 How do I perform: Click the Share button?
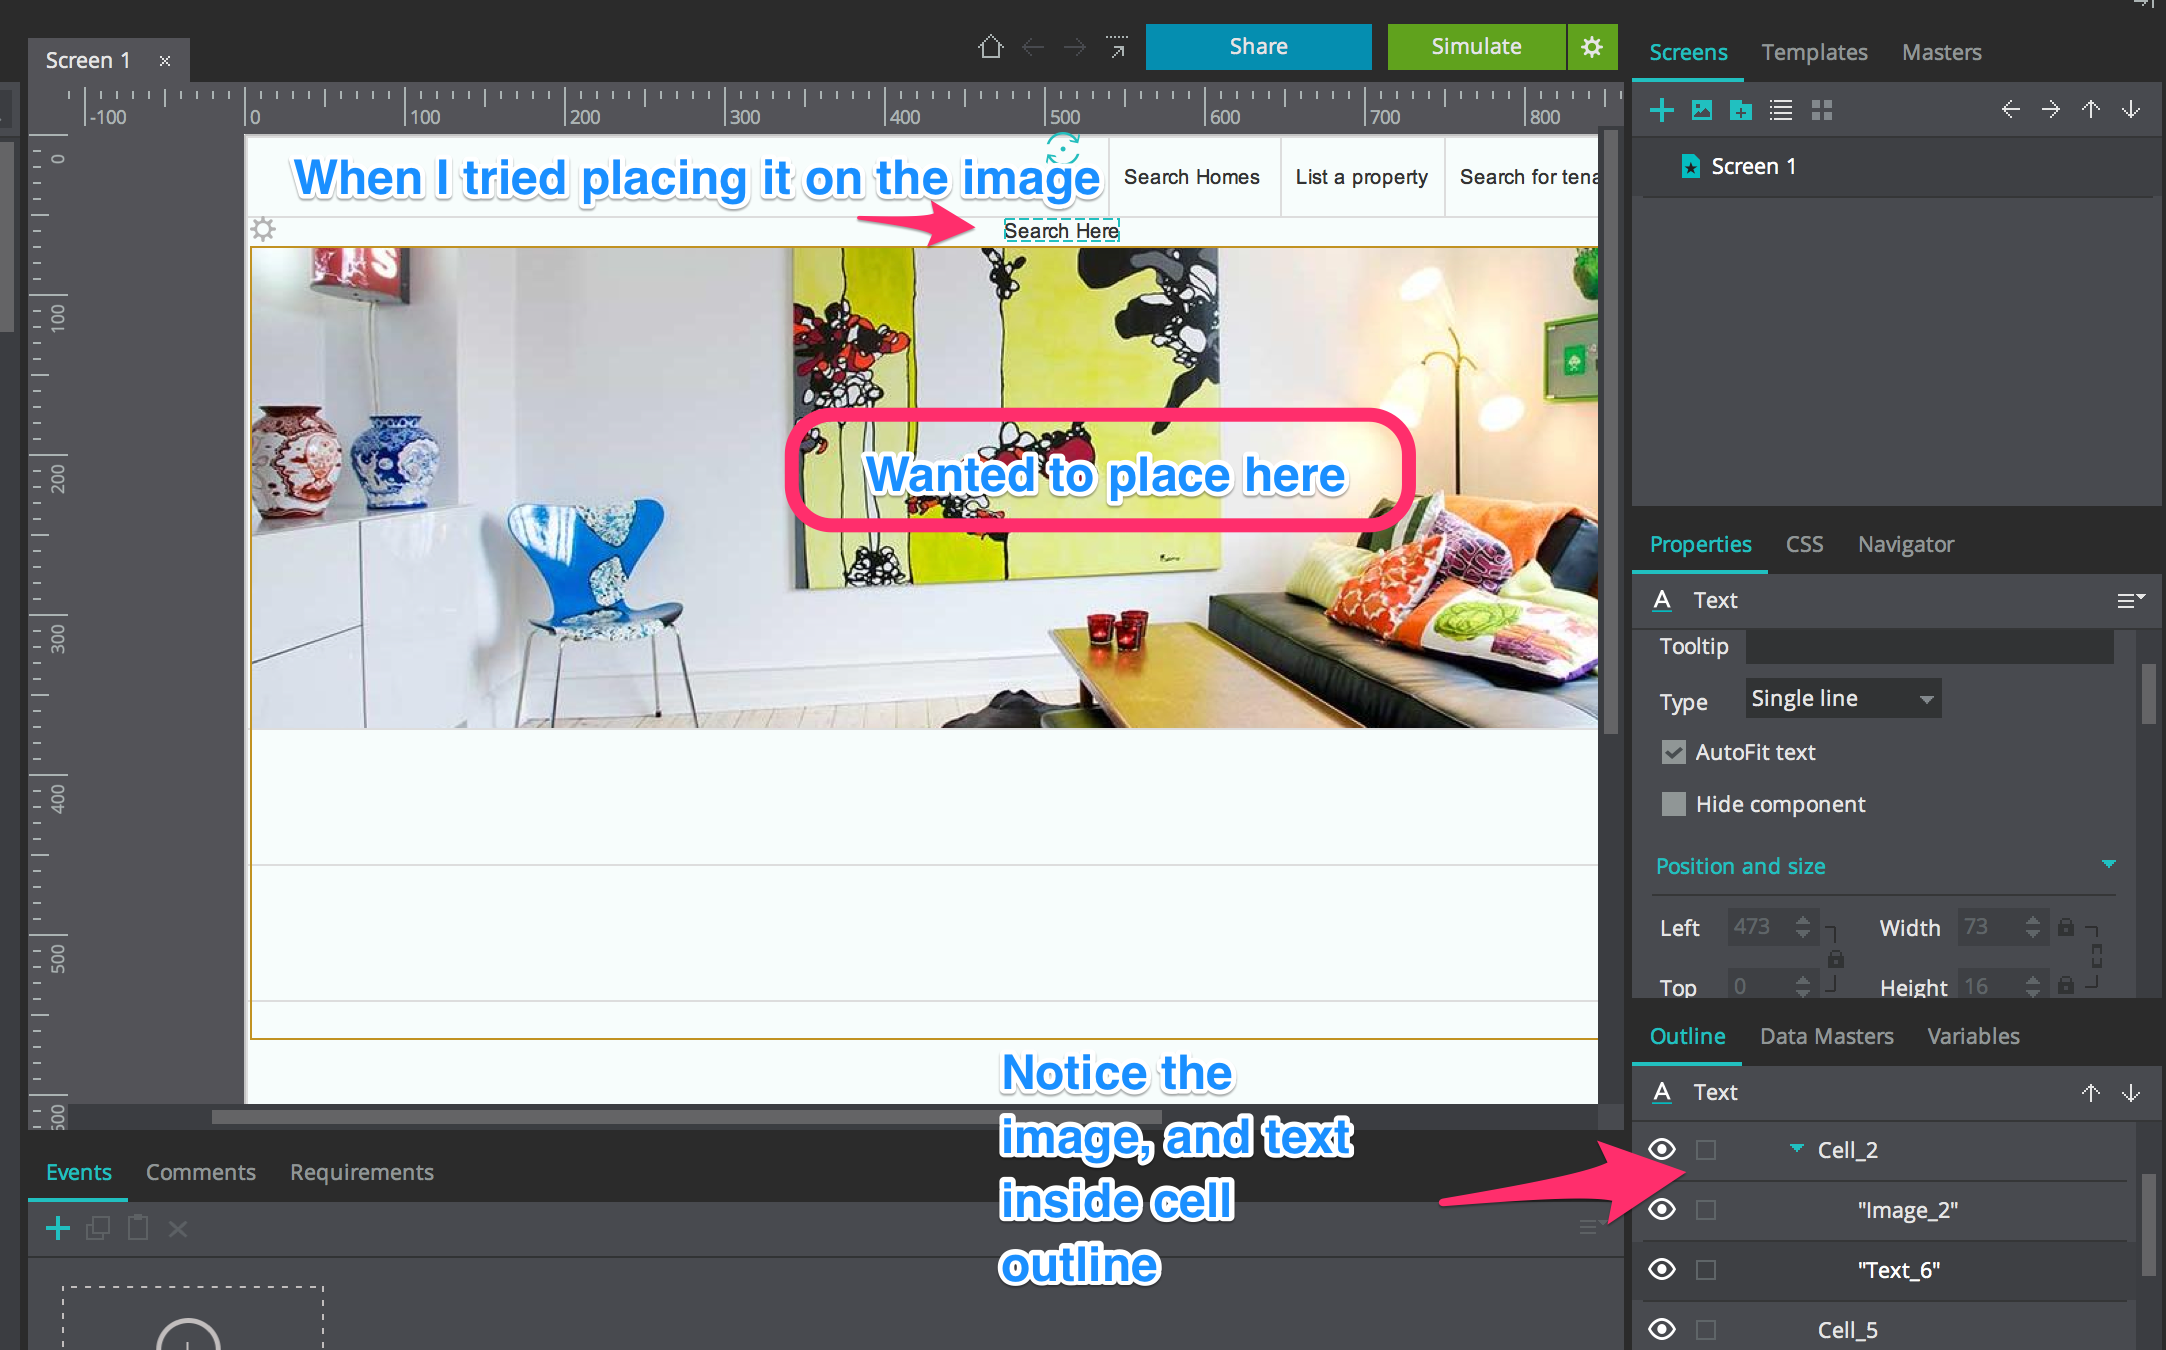1258,47
